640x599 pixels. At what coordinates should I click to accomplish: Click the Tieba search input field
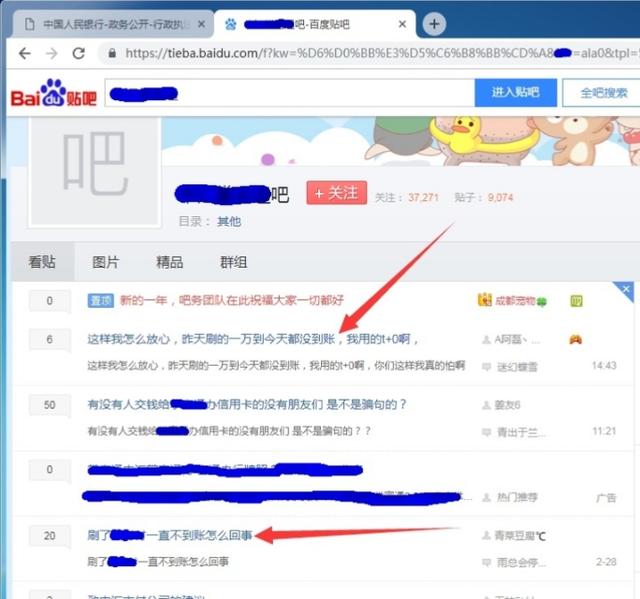[x=290, y=93]
